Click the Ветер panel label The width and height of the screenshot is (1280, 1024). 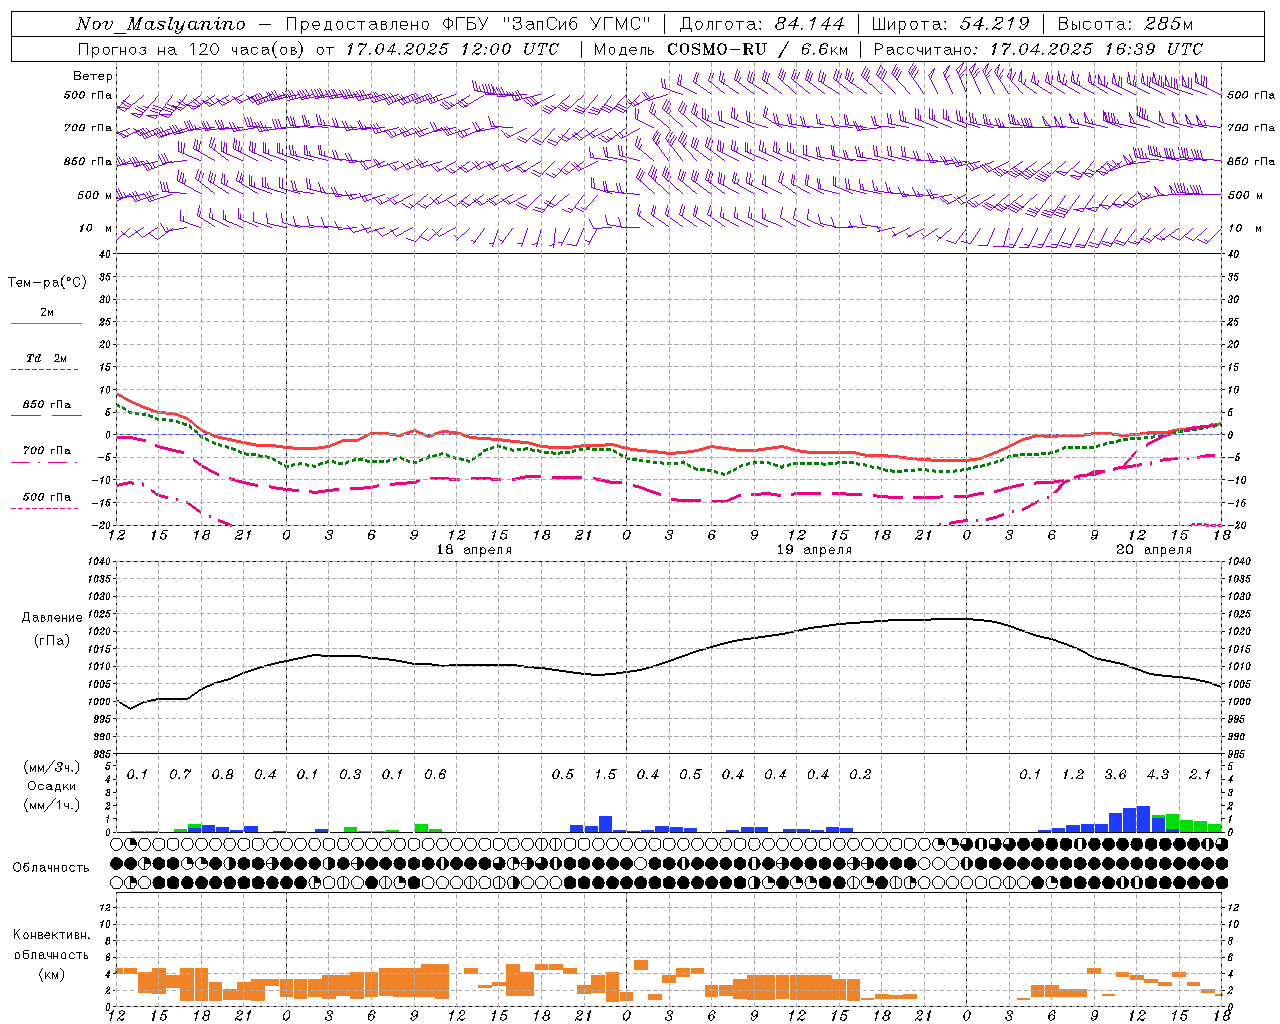click(93, 76)
